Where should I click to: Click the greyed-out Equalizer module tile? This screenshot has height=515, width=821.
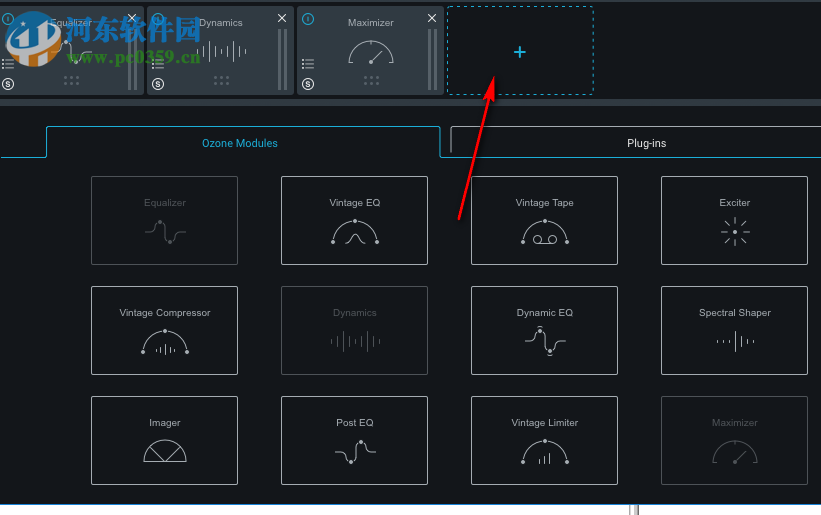[164, 220]
